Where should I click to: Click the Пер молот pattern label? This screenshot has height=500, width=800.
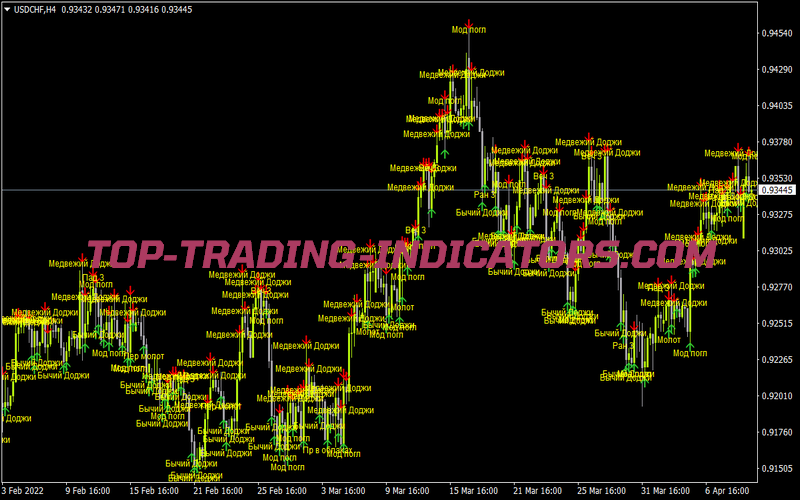click(144, 356)
